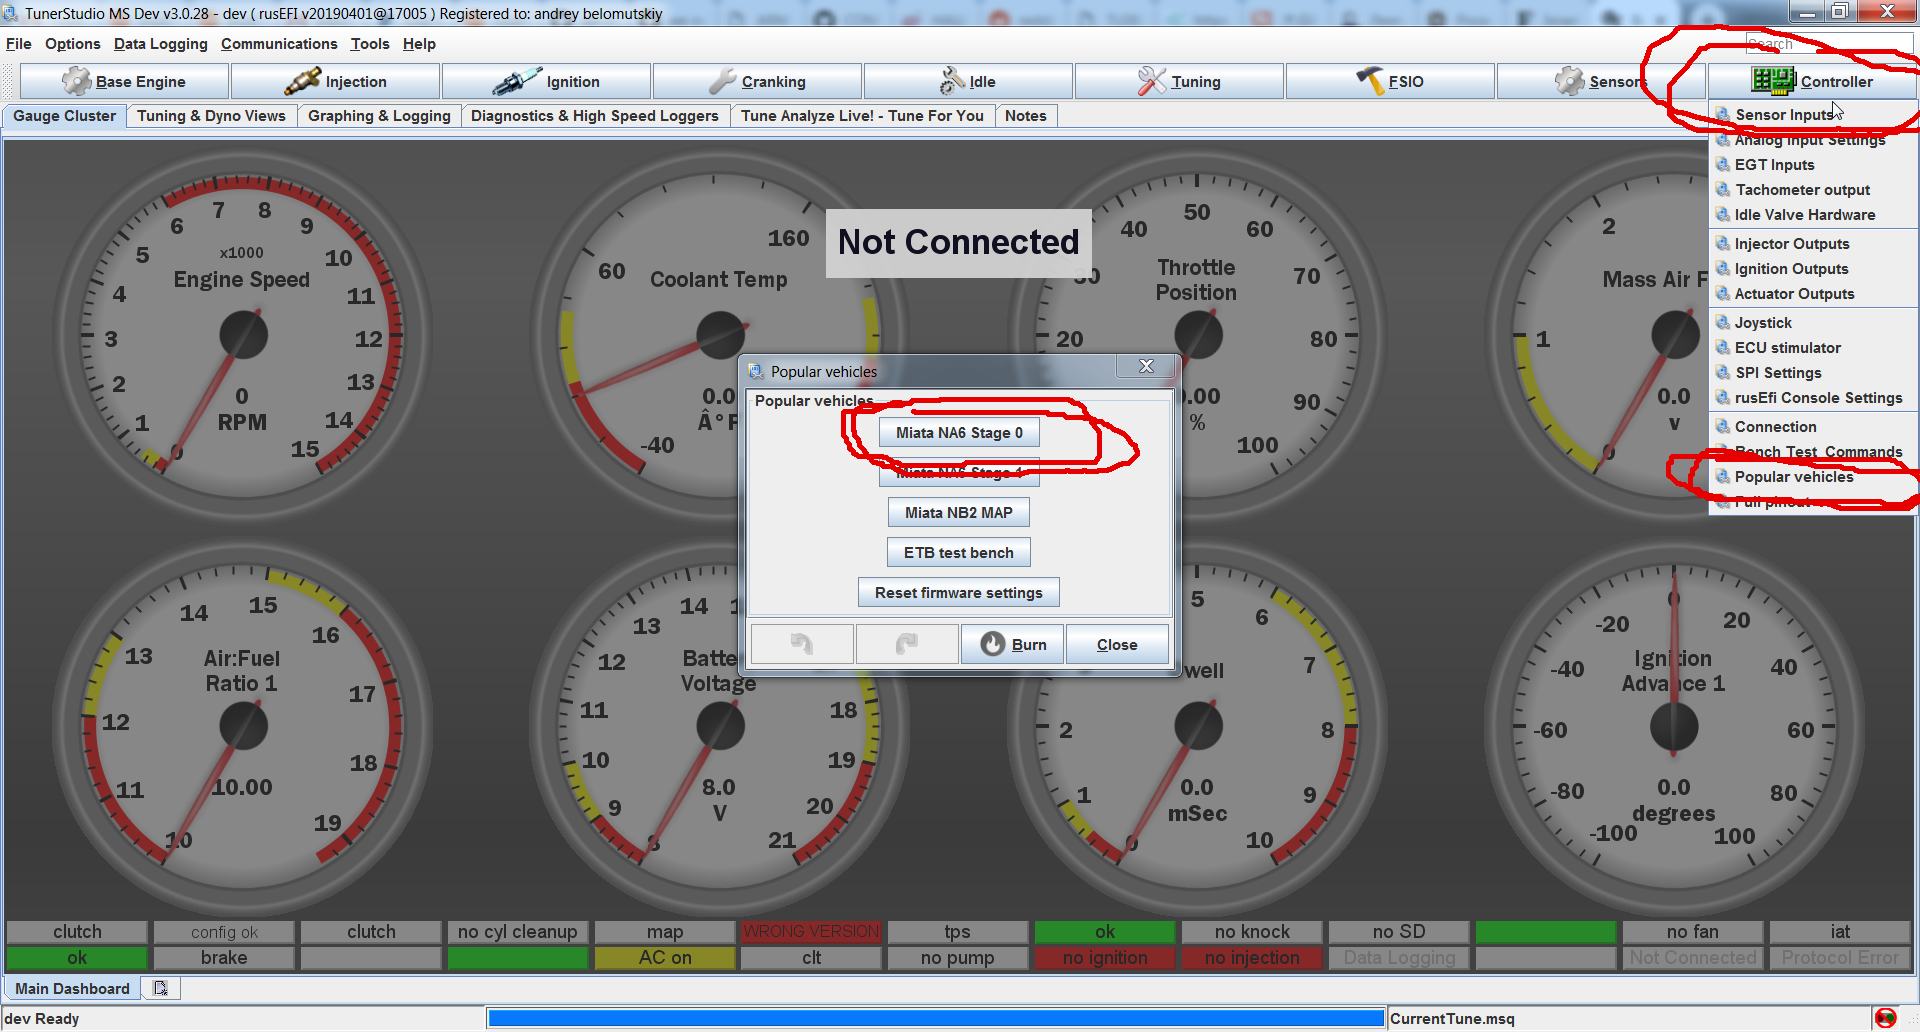The height and width of the screenshot is (1032, 1920).
Task: Expand the Idle toolbar dropdown
Action: coord(967,81)
